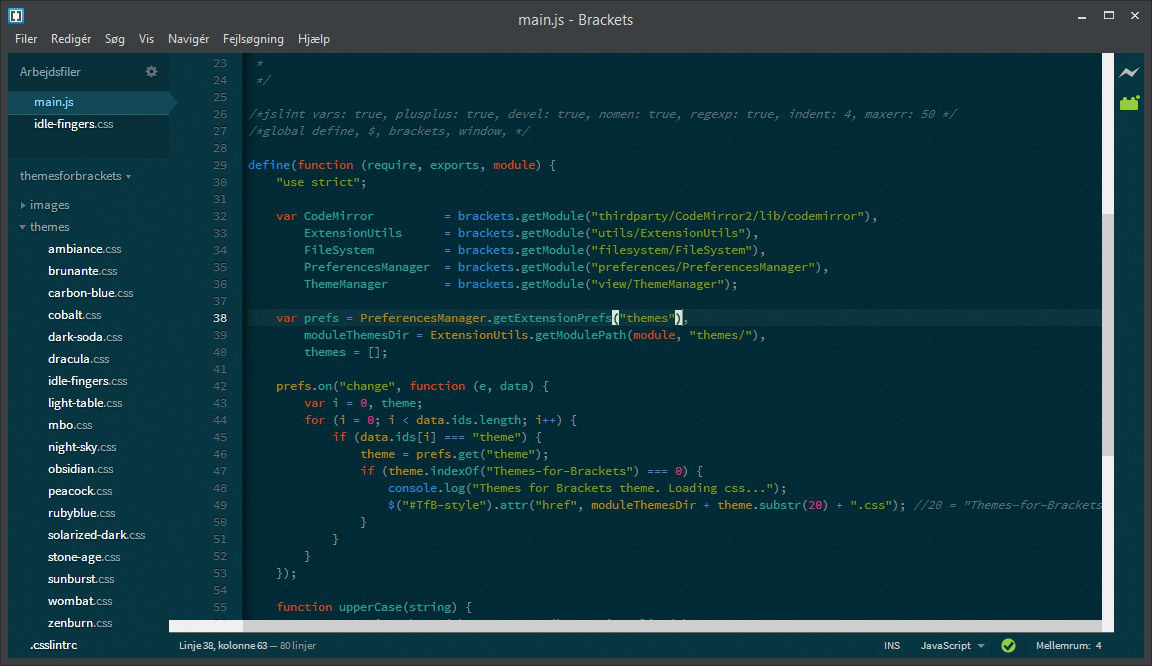1152x666 pixels.
Task: Click the gear icon beside Arbejdsfiler
Action: tap(151, 71)
